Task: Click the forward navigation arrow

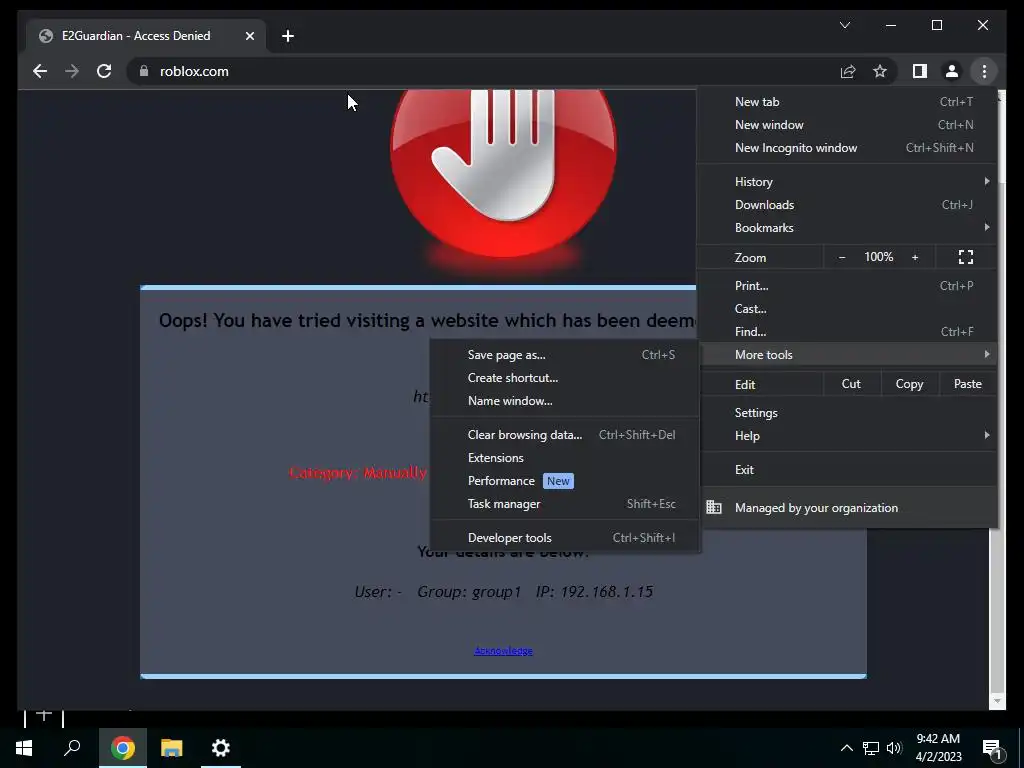Action: tap(72, 71)
